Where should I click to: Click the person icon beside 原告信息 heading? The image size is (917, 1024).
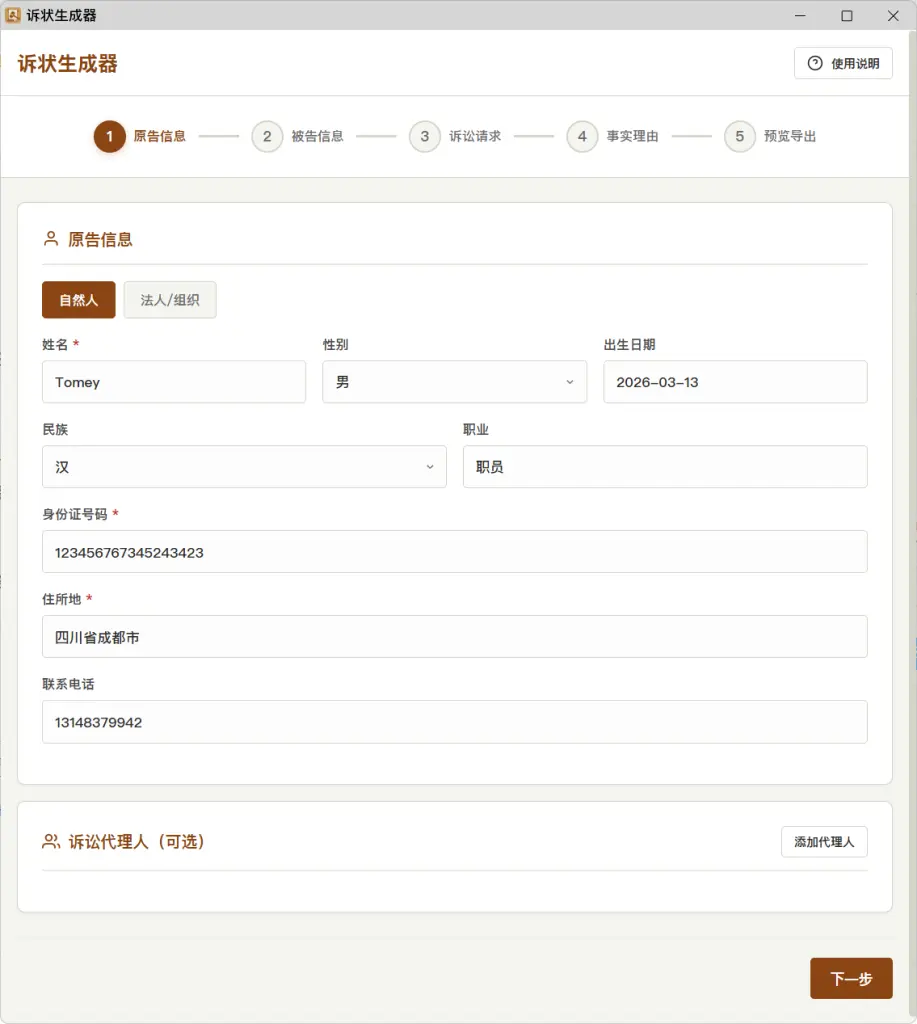click(51, 239)
